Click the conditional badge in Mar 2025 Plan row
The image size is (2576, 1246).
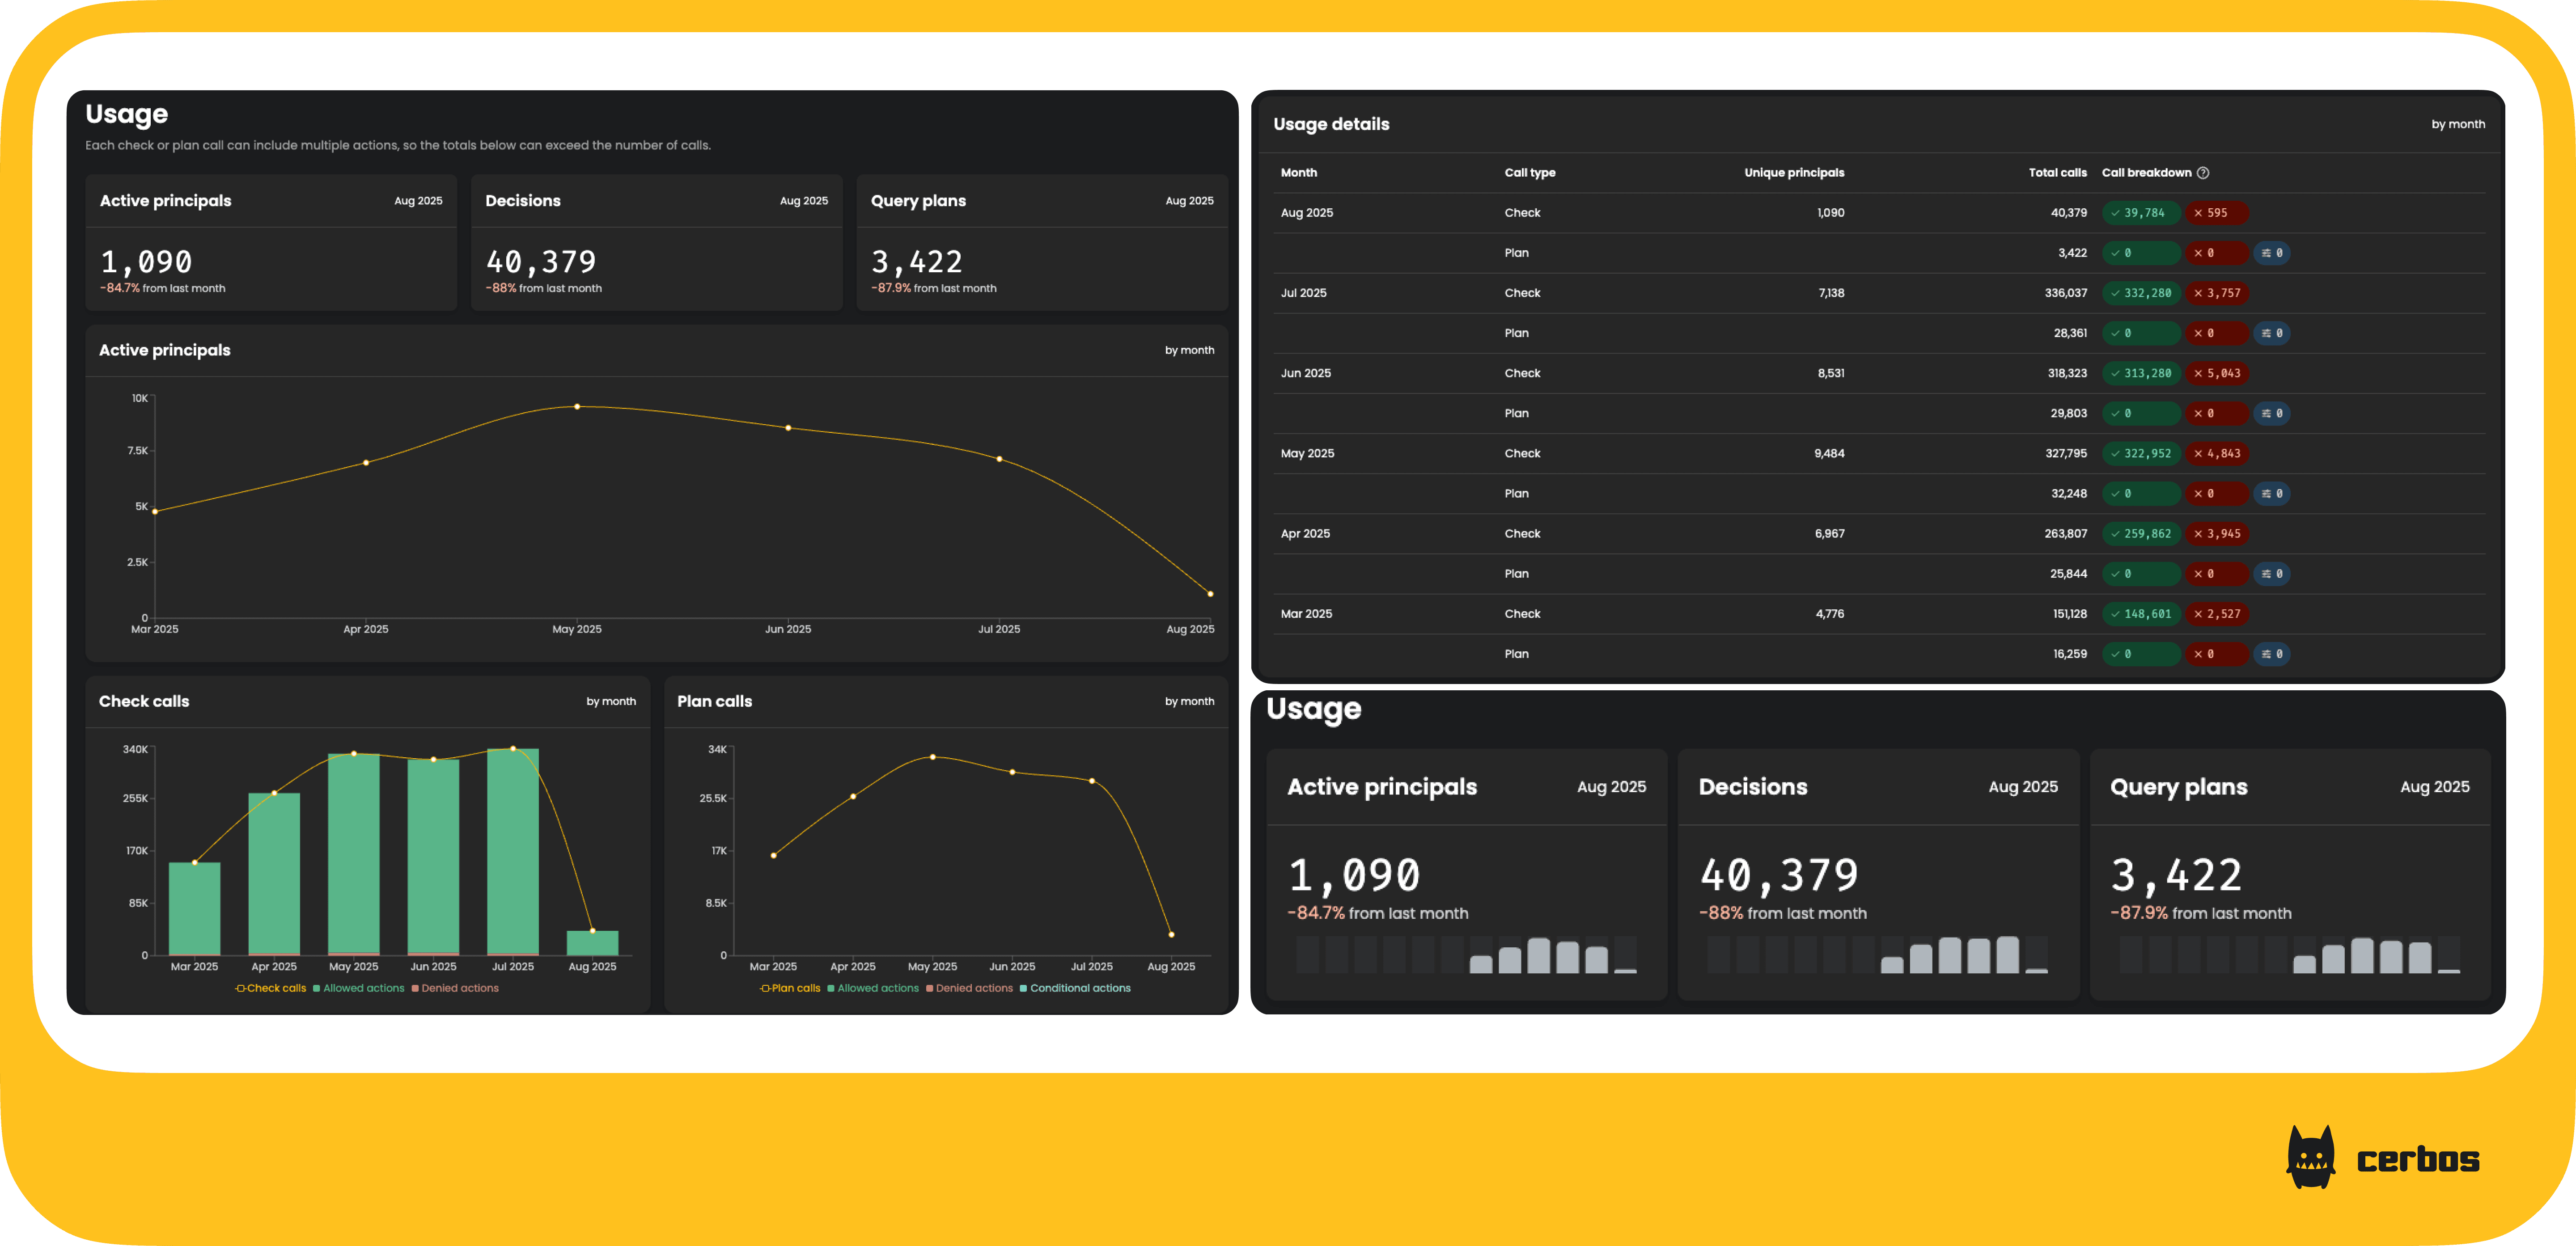tap(2272, 654)
